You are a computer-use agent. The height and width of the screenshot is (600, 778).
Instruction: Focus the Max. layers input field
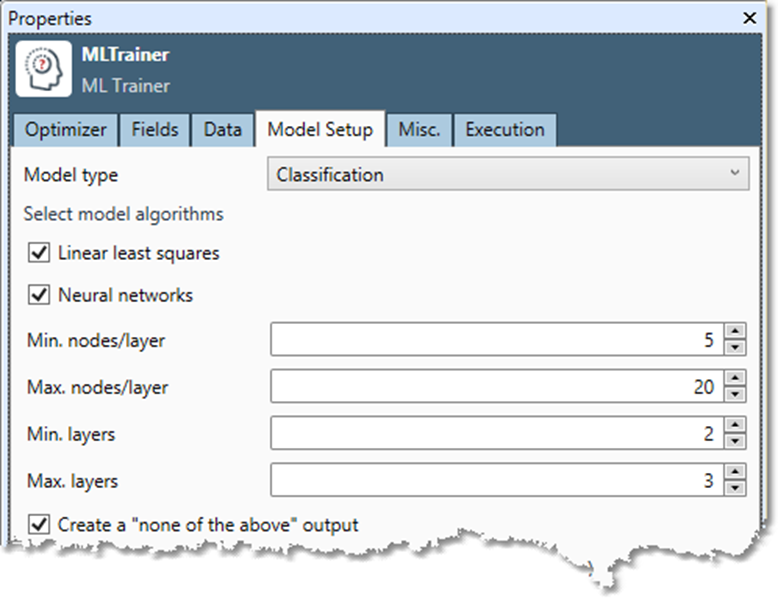pyautogui.click(x=495, y=481)
